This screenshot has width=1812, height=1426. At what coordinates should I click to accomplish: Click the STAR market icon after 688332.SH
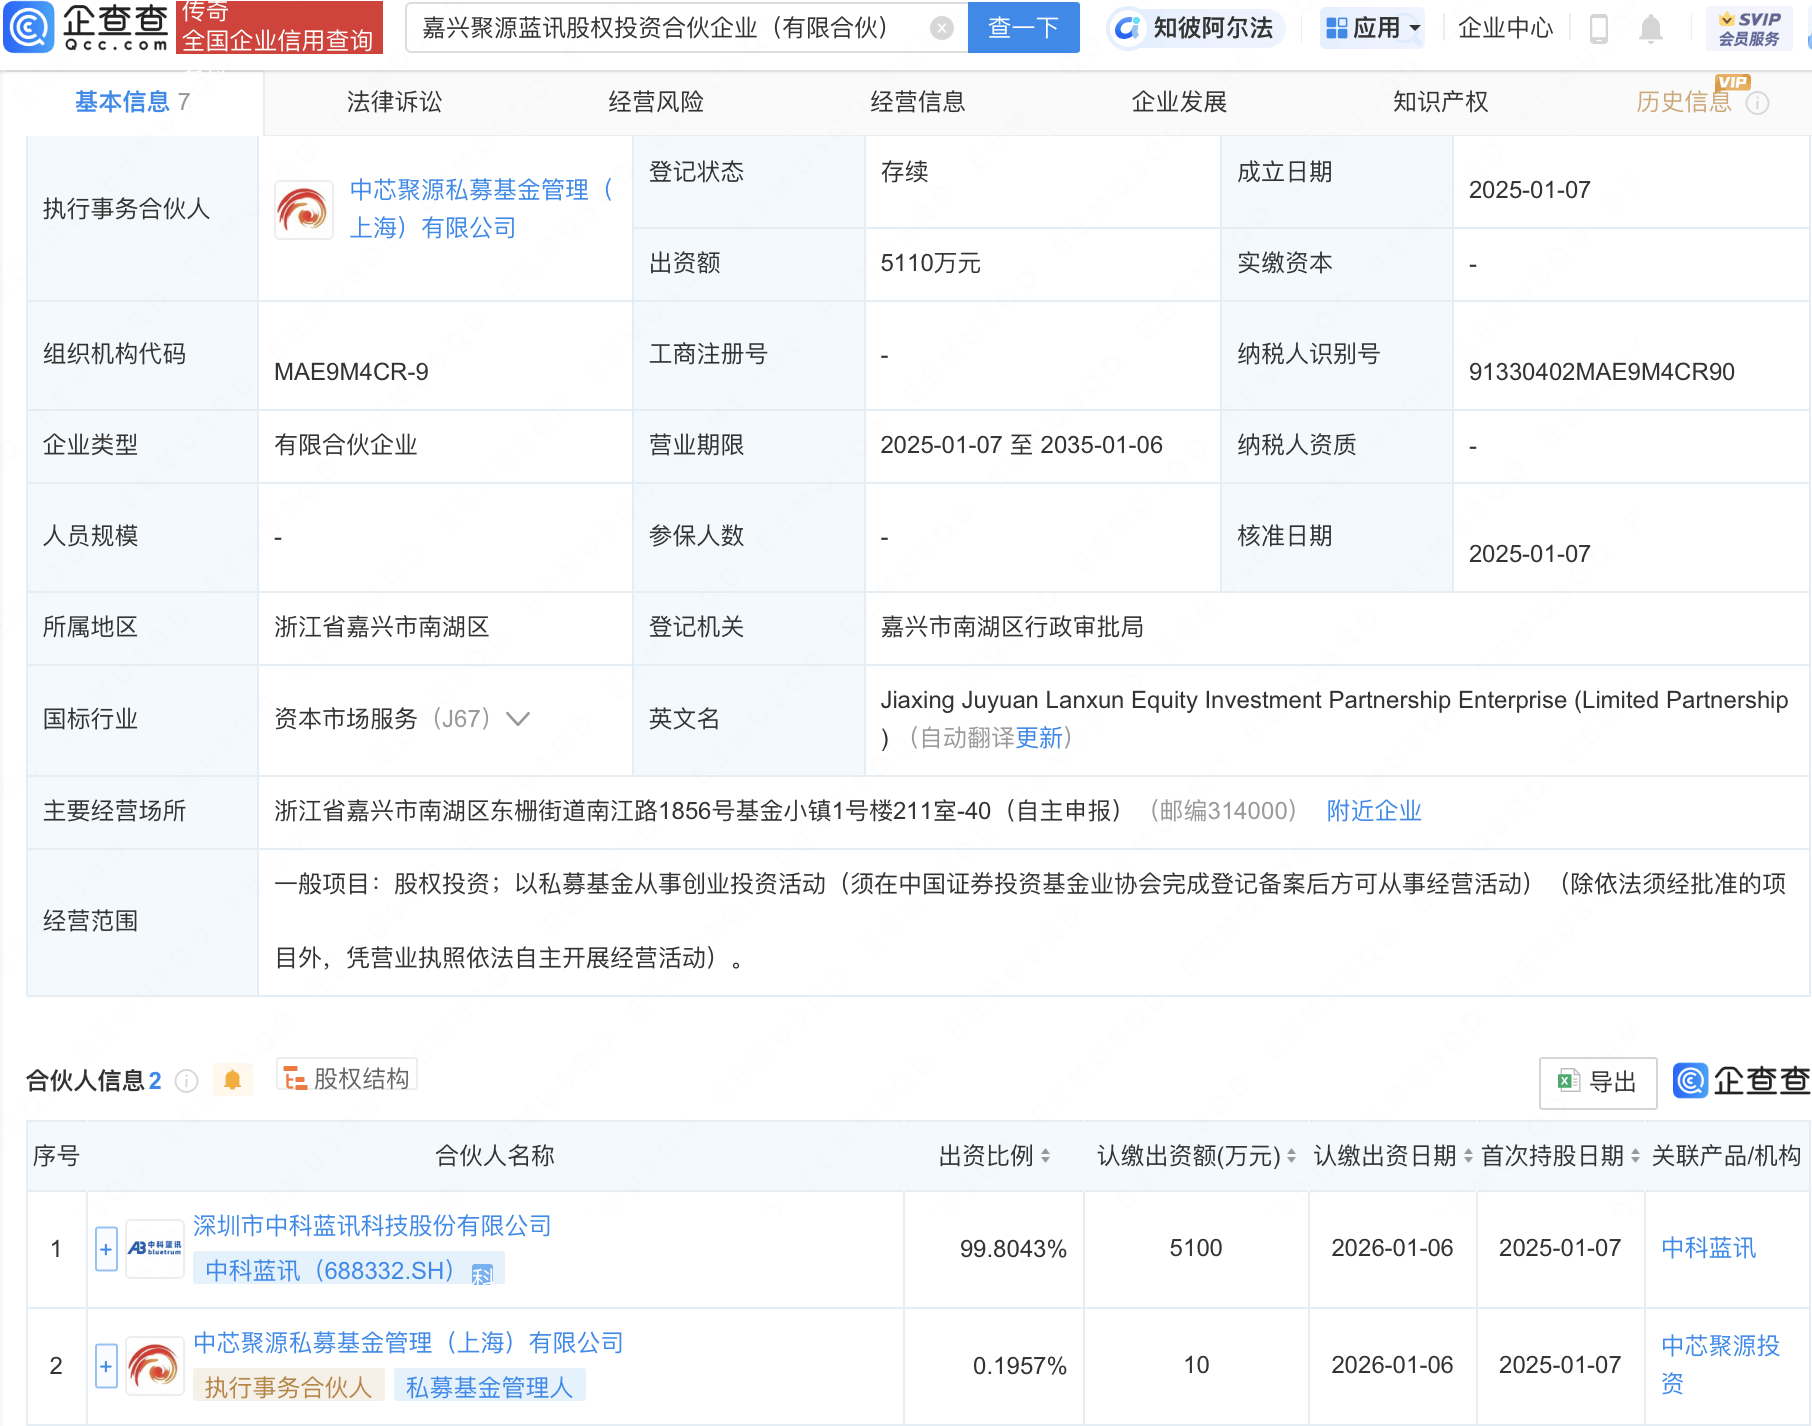coord(482,1273)
